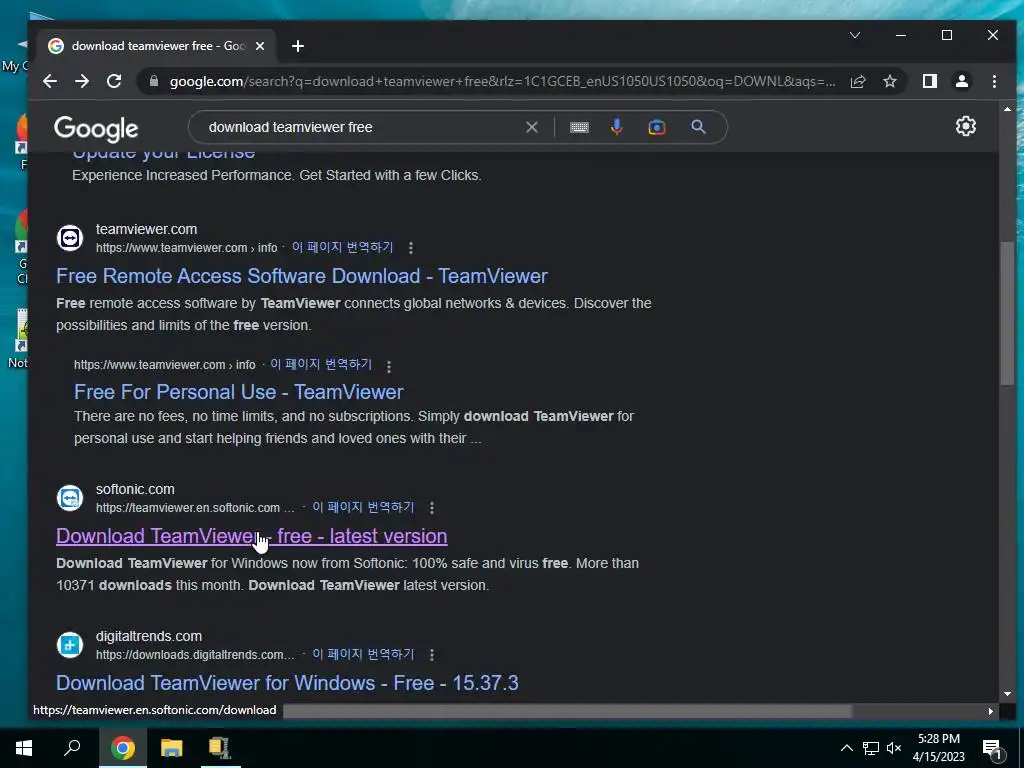Translate the digitaltrends.com result page
The height and width of the screenshot is (768, 1024).
click(363, 654)
